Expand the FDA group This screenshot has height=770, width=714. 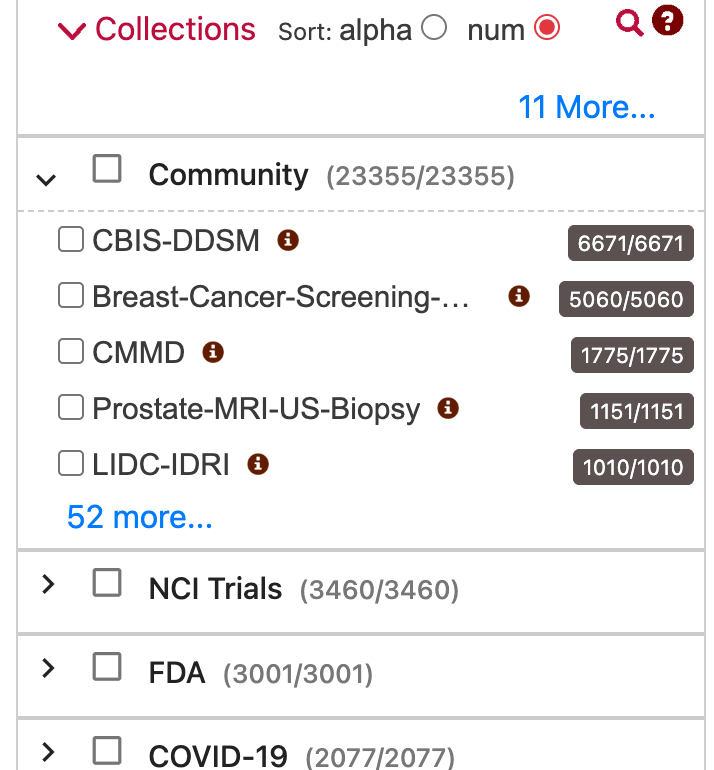[48, 668]
